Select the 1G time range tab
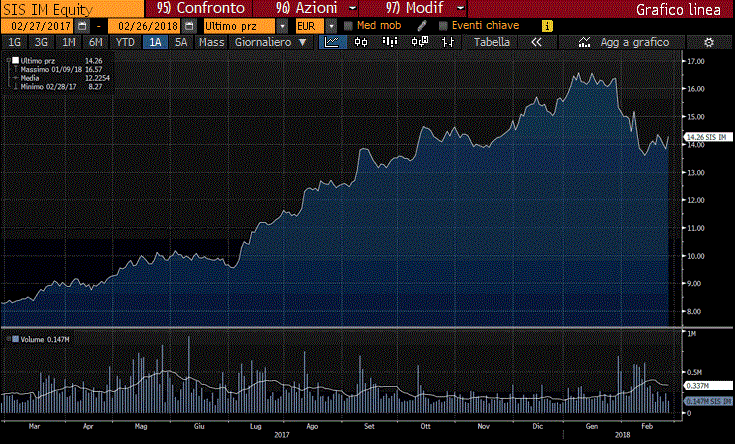This screenshot has width=735, height=444. [x=15, y=42]
